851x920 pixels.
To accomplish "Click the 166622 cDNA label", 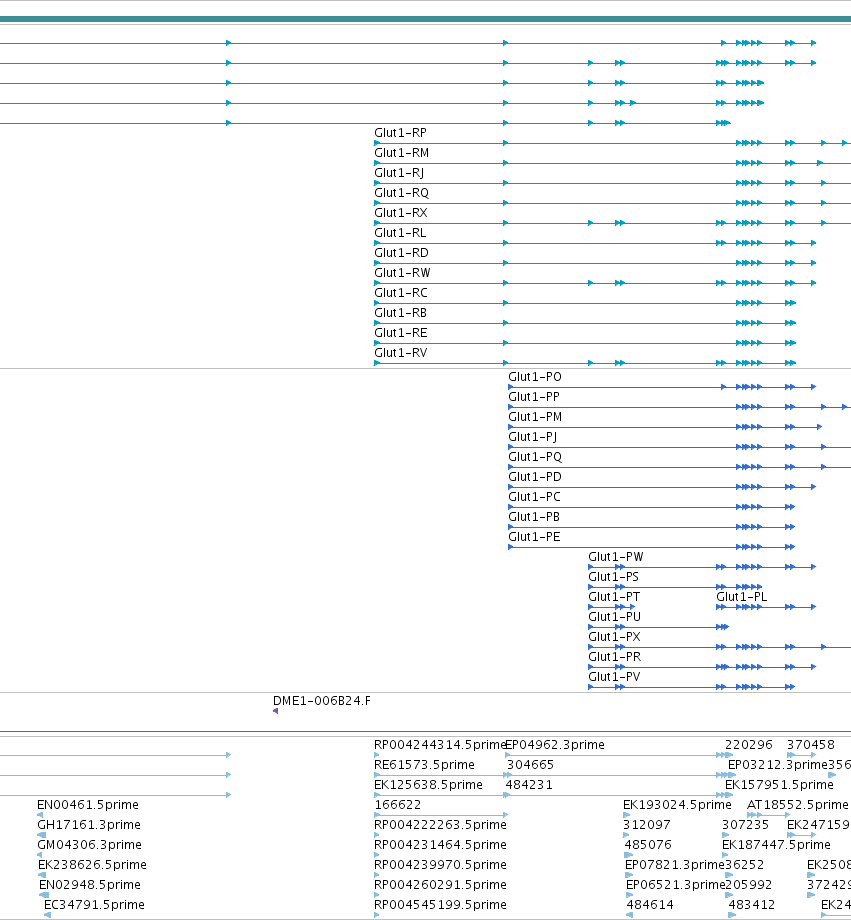I will (397, 804).
